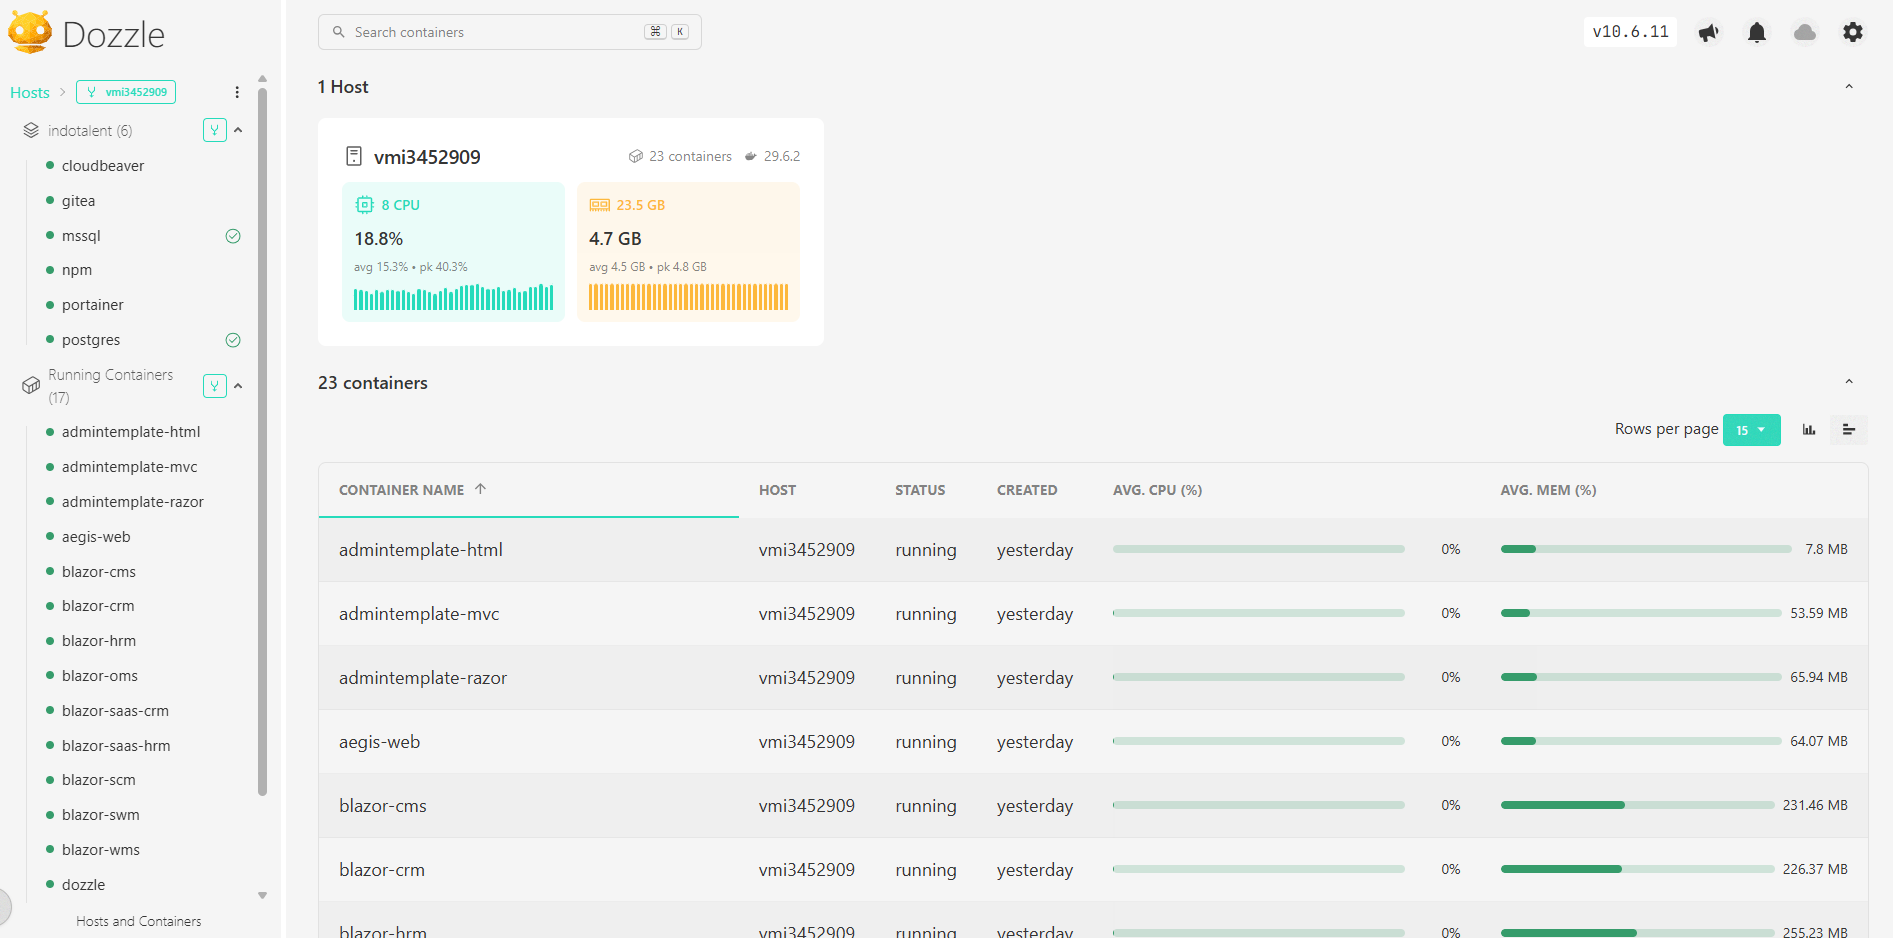Open blazor-cms link in table
The width and height of the screenshot is (1893, 938).
(383, 806)
